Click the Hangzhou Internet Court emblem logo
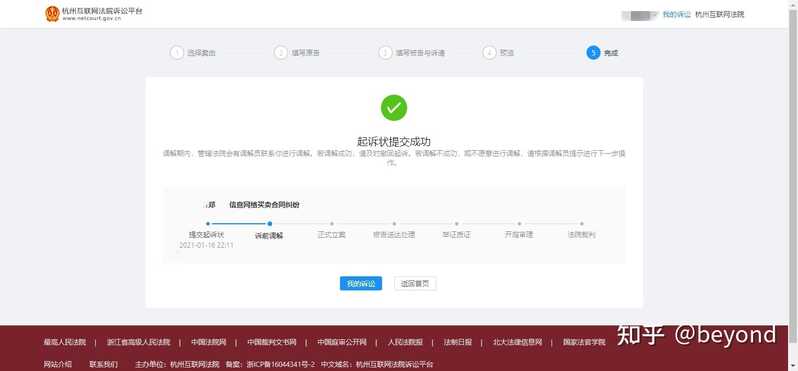This screenshot has height=371, width=798. [52, 14]
